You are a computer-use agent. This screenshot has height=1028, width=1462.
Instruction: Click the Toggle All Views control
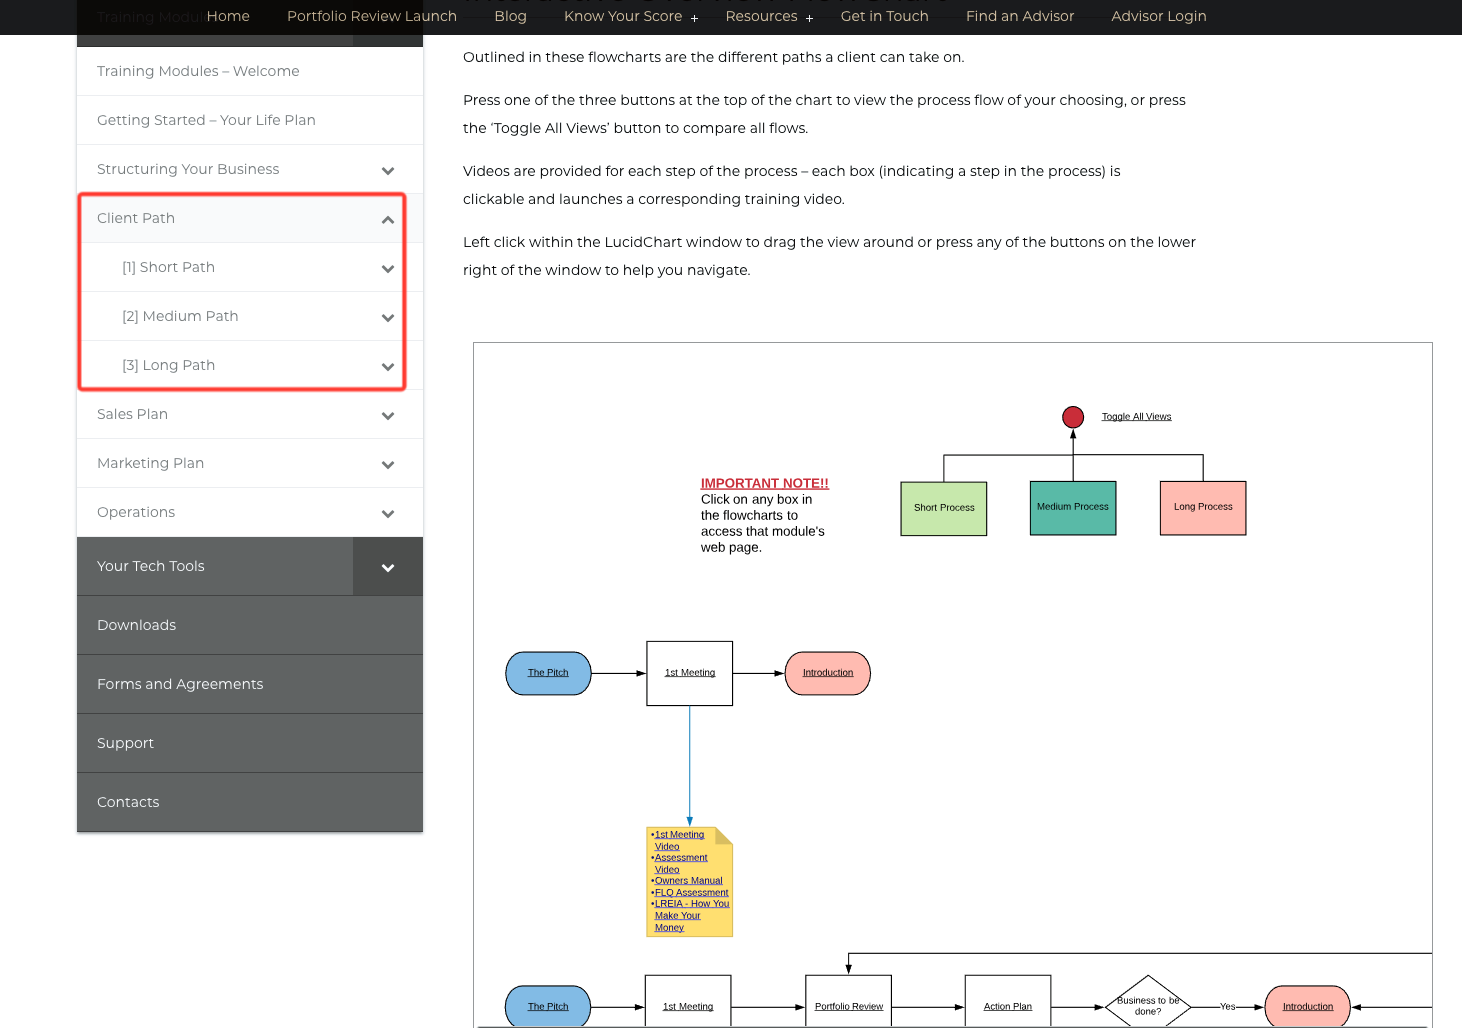[x=1136, y=416]
